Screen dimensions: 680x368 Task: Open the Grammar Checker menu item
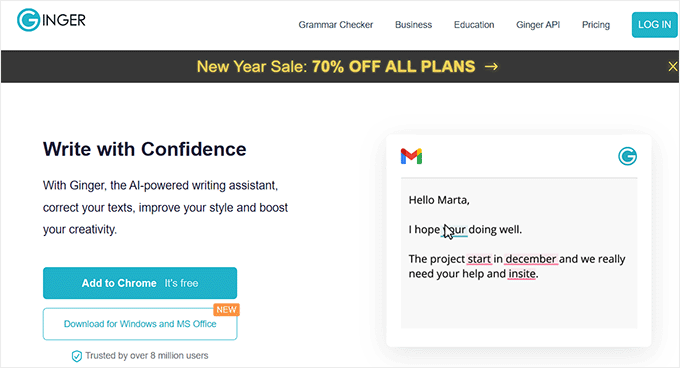tap(335, 25)
